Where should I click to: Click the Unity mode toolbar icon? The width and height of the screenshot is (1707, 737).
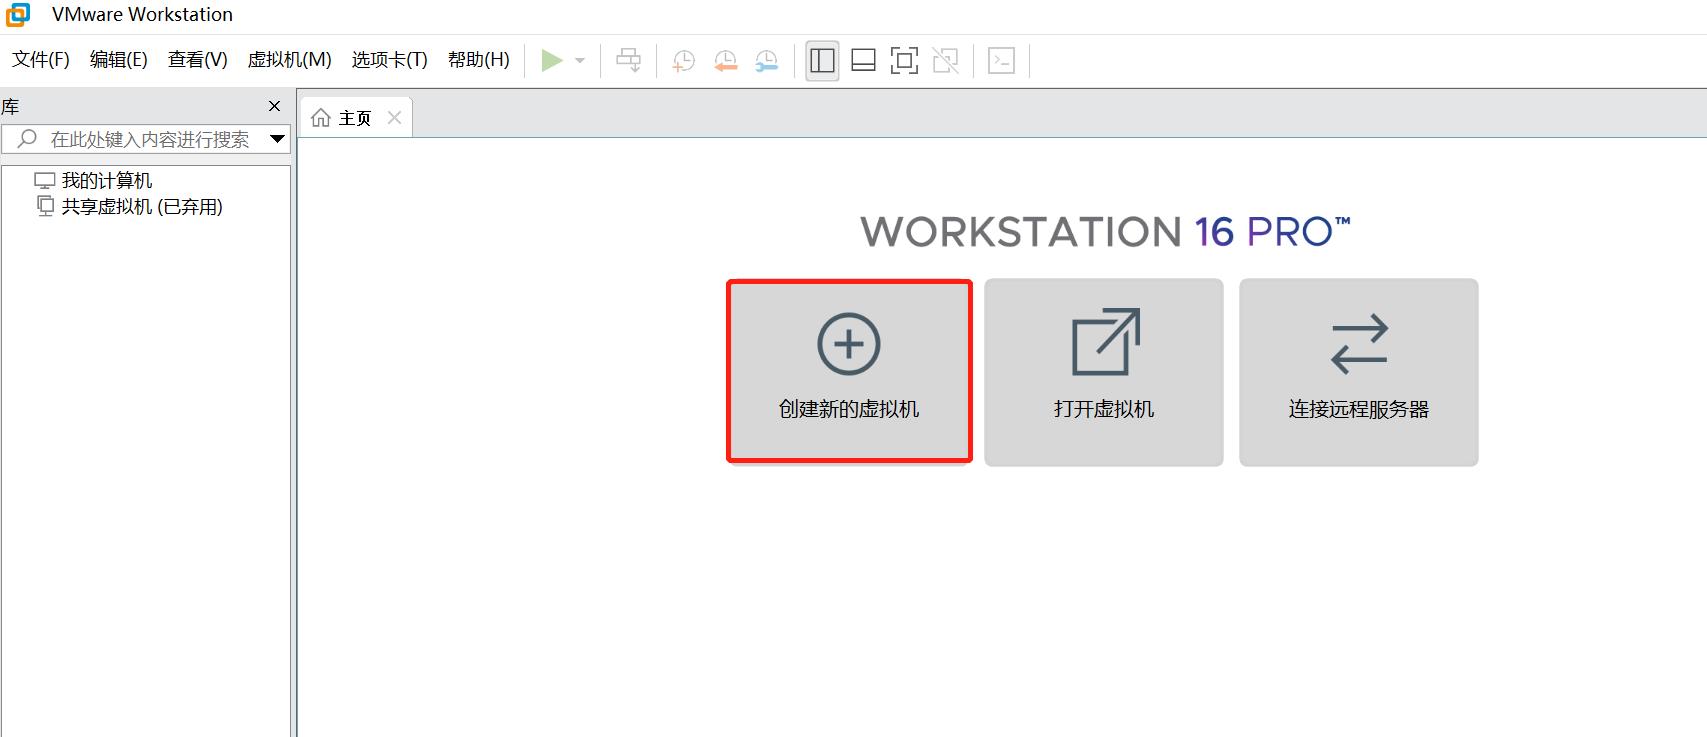(945, 61)
